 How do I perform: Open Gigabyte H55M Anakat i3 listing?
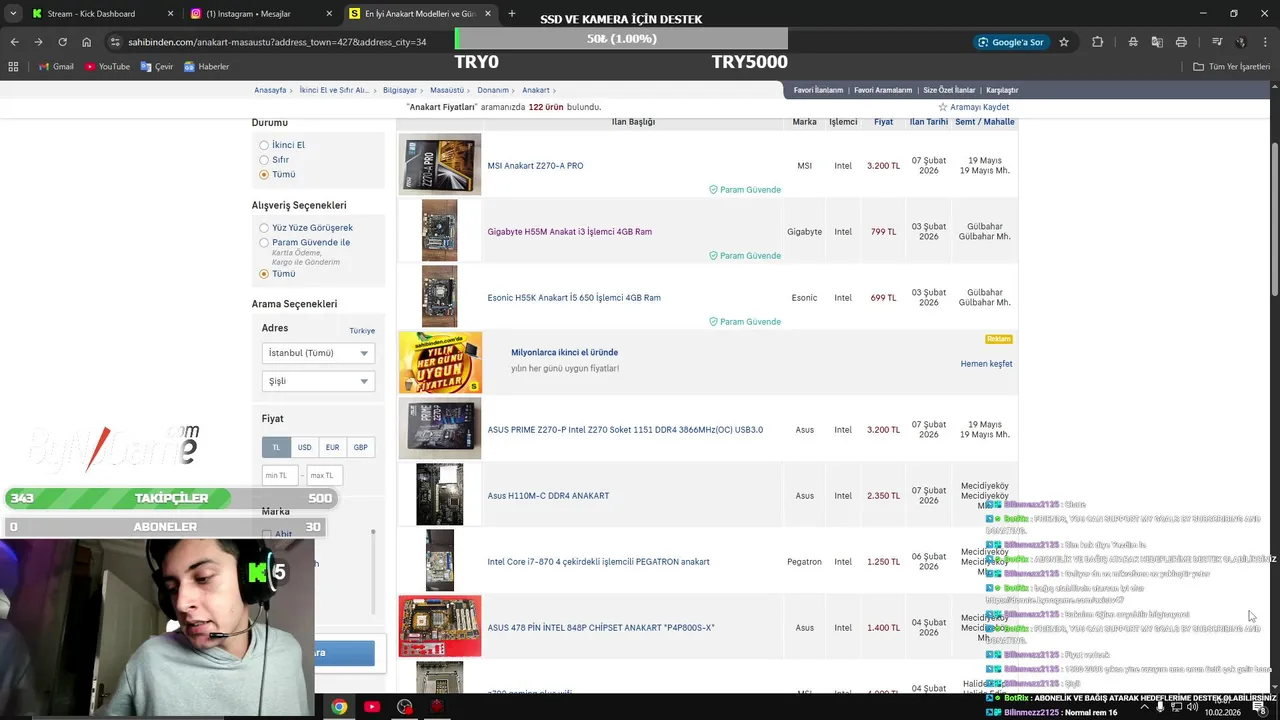(569, 232)
